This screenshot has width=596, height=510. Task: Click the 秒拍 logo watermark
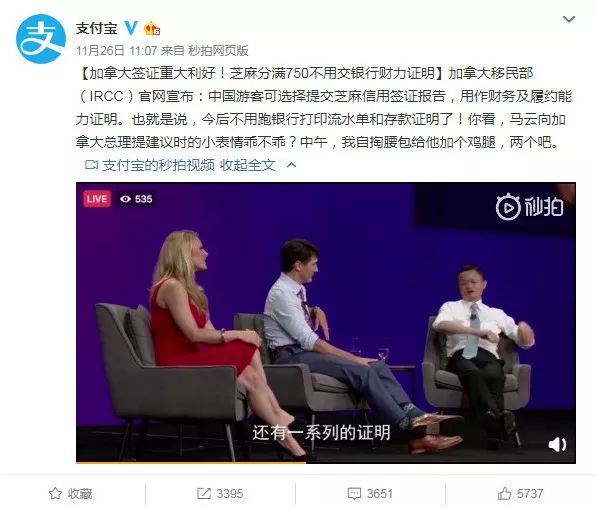[529, 207]
